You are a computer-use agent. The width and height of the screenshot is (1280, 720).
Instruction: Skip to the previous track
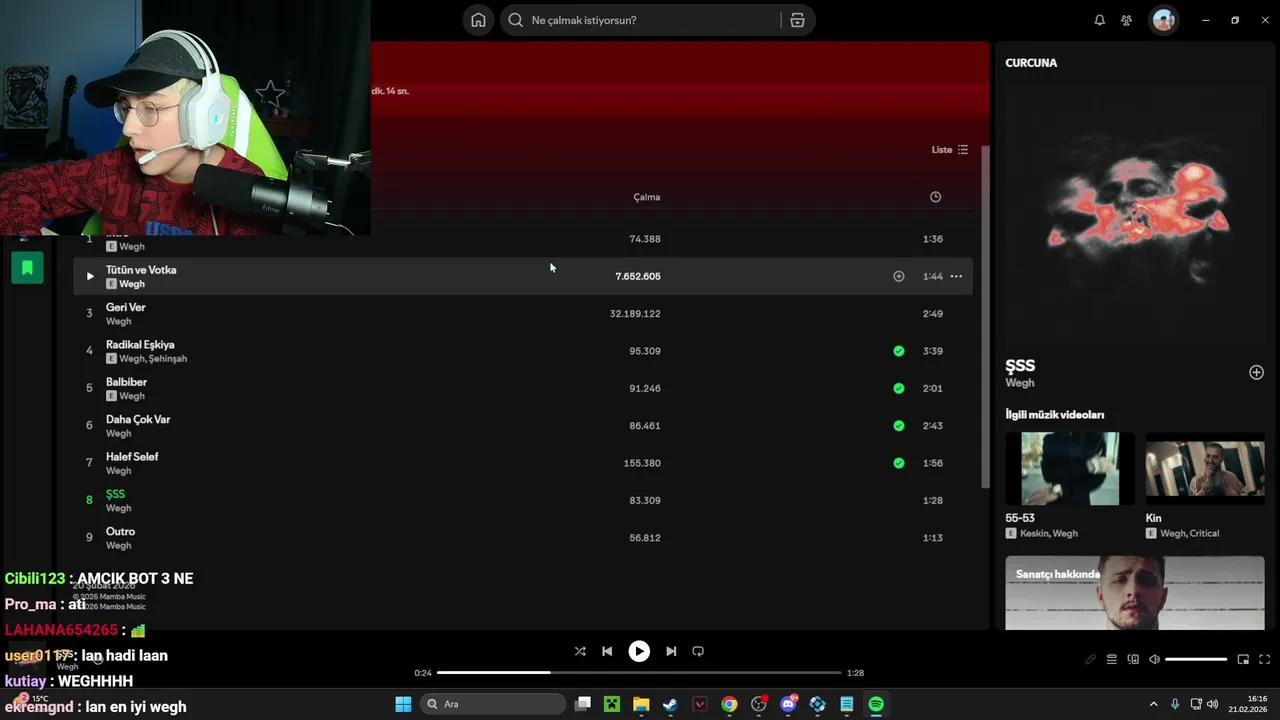point(607,651)
